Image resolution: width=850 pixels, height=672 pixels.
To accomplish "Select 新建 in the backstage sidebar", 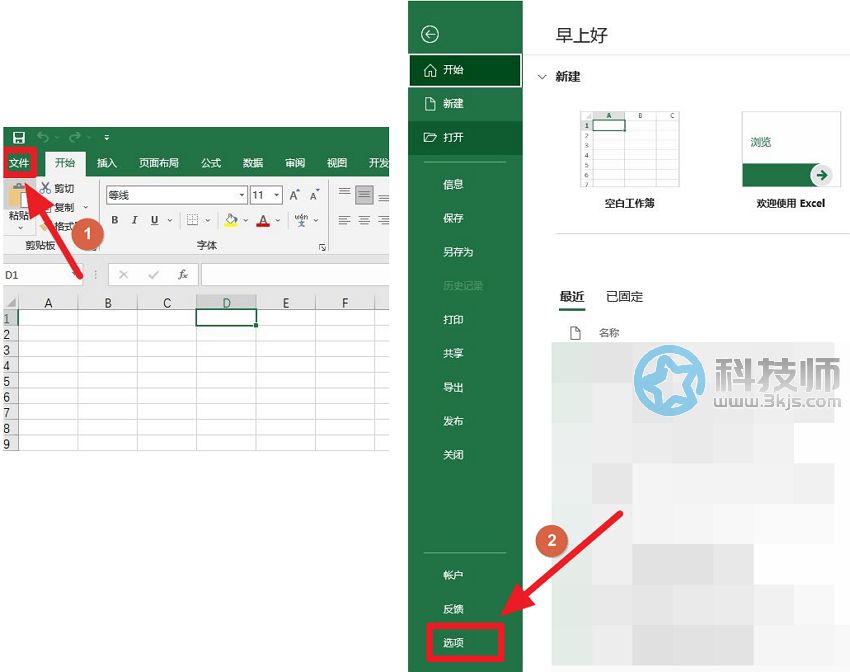I will pos(465,104).
